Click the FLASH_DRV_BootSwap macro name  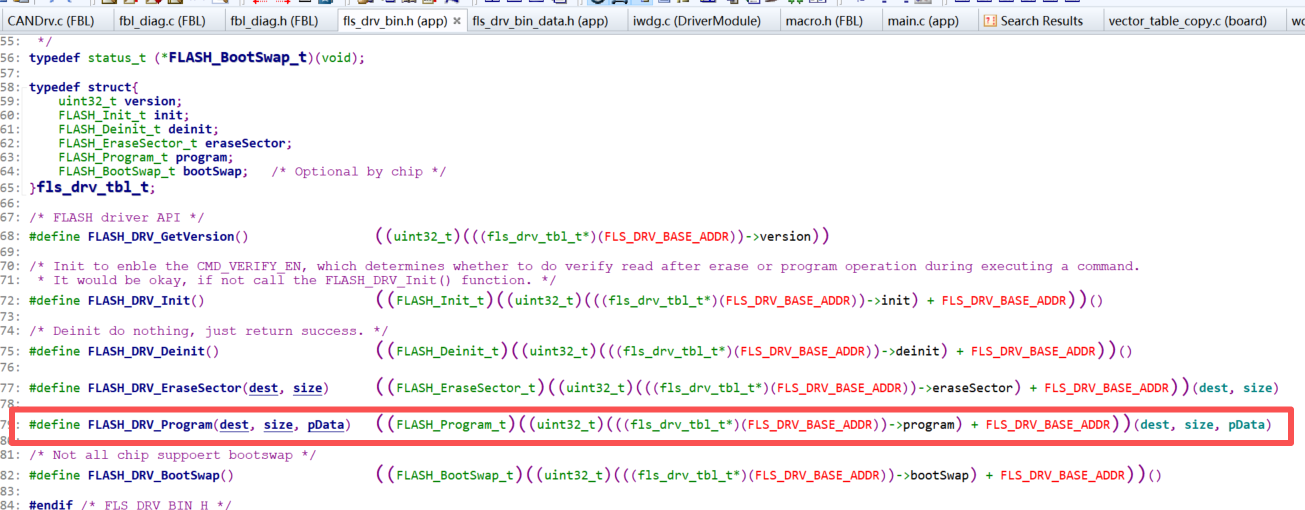pos(153,476)
